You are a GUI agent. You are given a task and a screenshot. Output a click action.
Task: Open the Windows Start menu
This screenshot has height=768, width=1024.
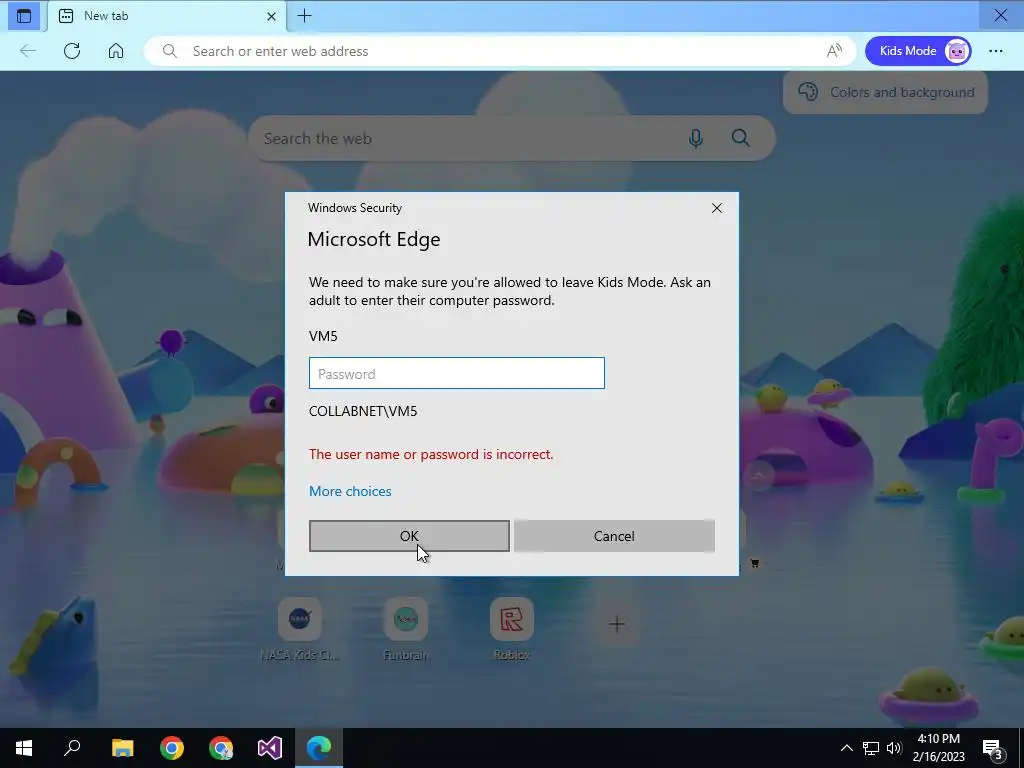point(24,748)
